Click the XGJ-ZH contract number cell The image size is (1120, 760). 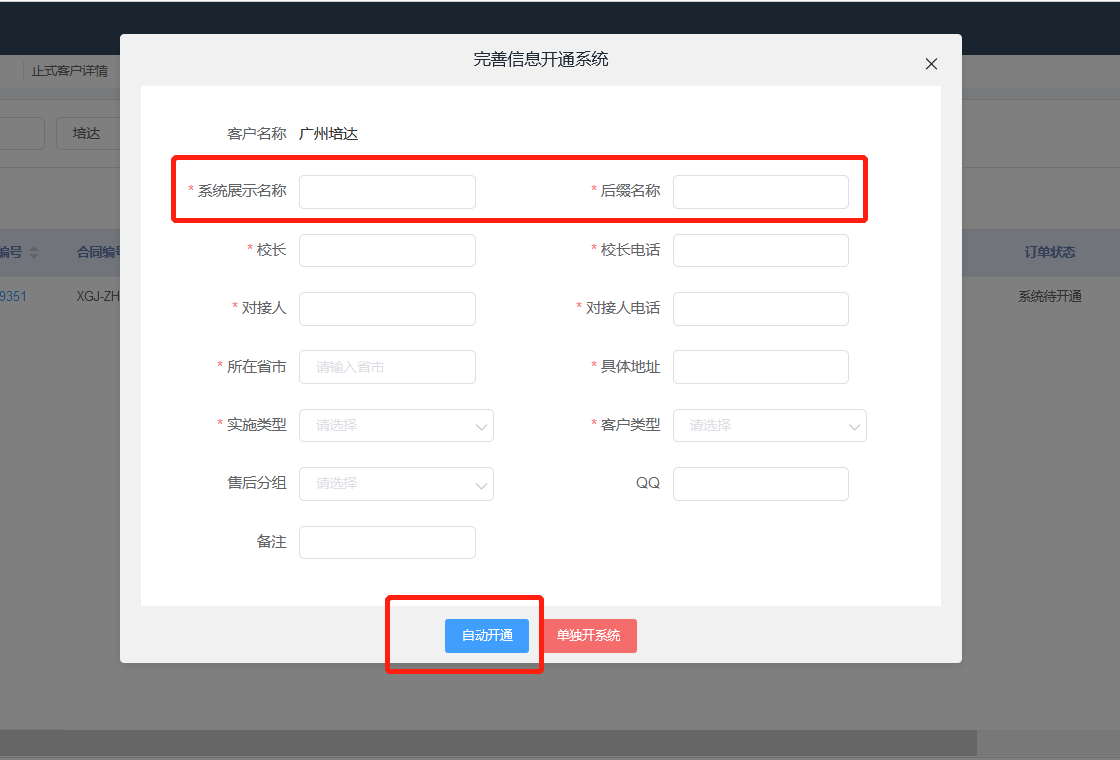point(98,296)
